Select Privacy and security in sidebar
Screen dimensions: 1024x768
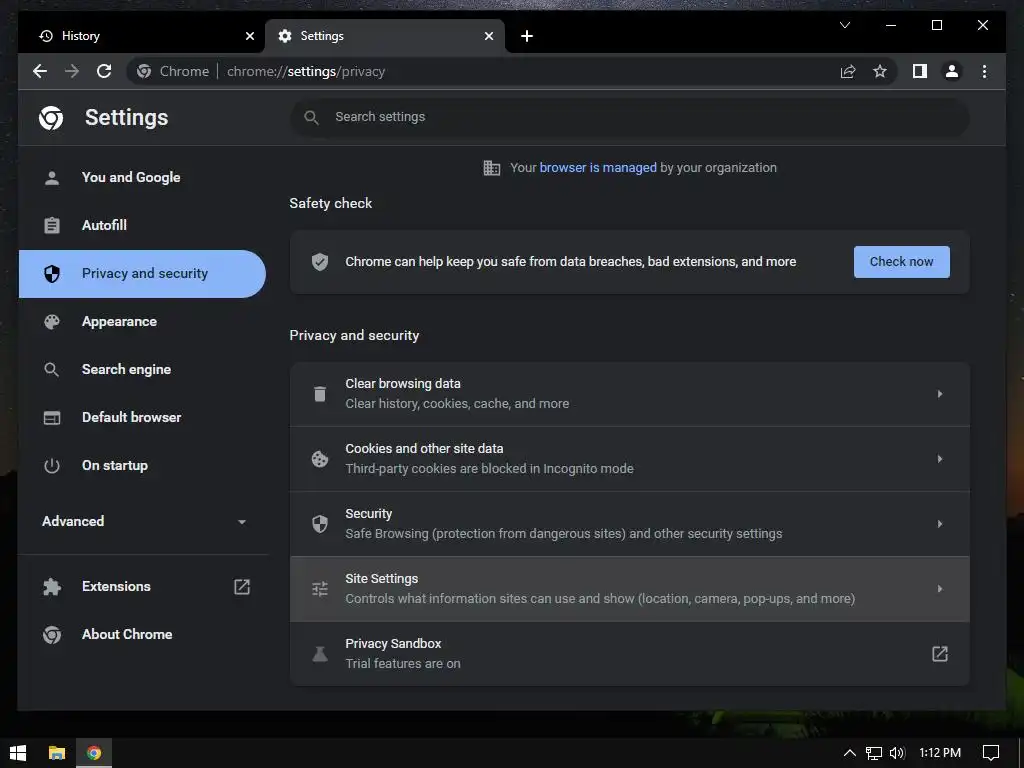142,274
